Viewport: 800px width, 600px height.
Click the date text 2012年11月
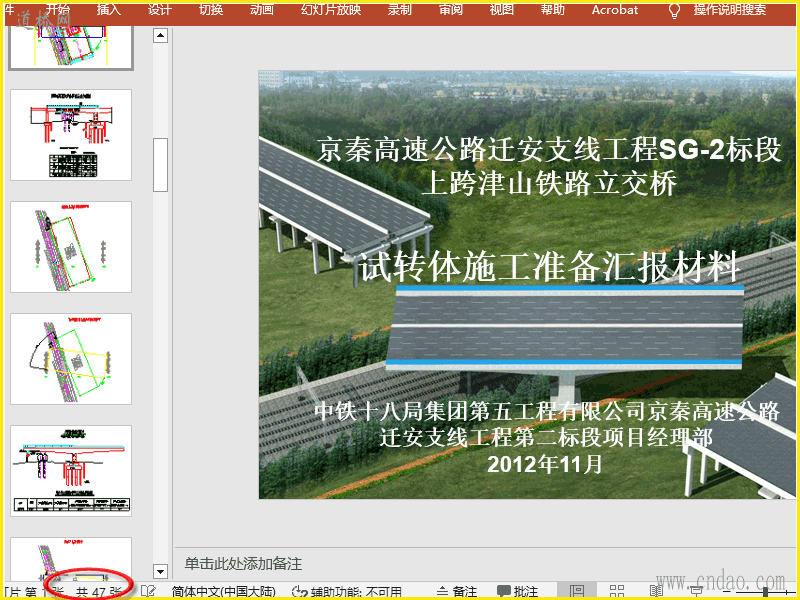[545, 464]
